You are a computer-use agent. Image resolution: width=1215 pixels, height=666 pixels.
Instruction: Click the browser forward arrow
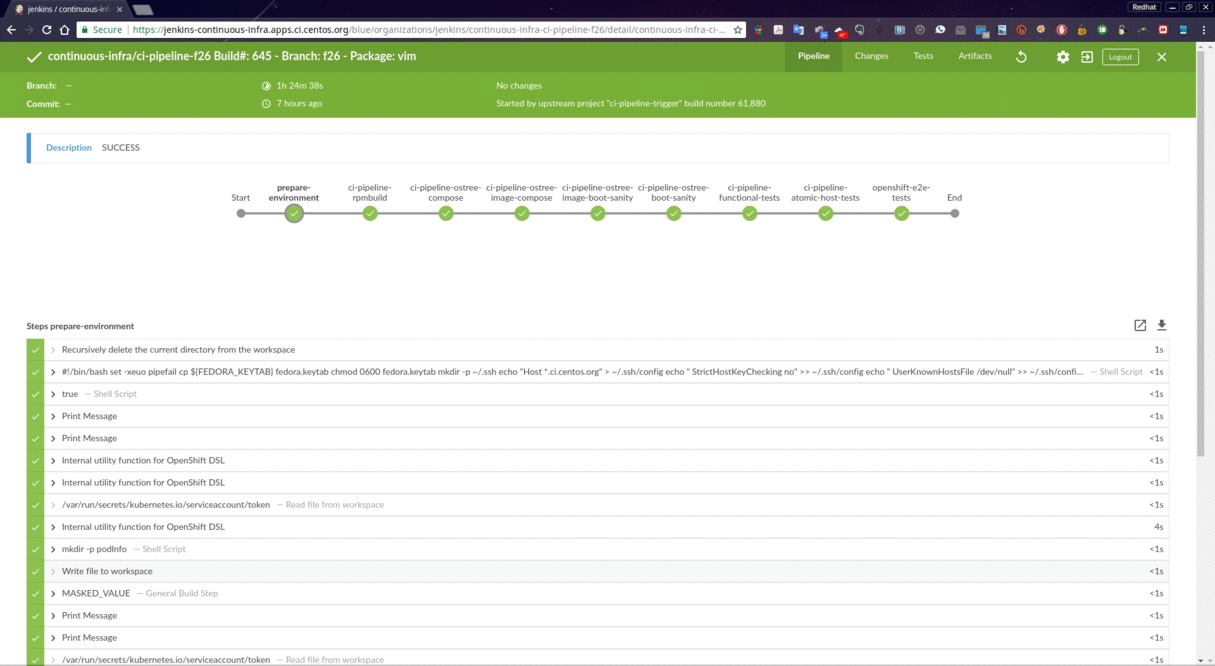(x=29, y=30)
